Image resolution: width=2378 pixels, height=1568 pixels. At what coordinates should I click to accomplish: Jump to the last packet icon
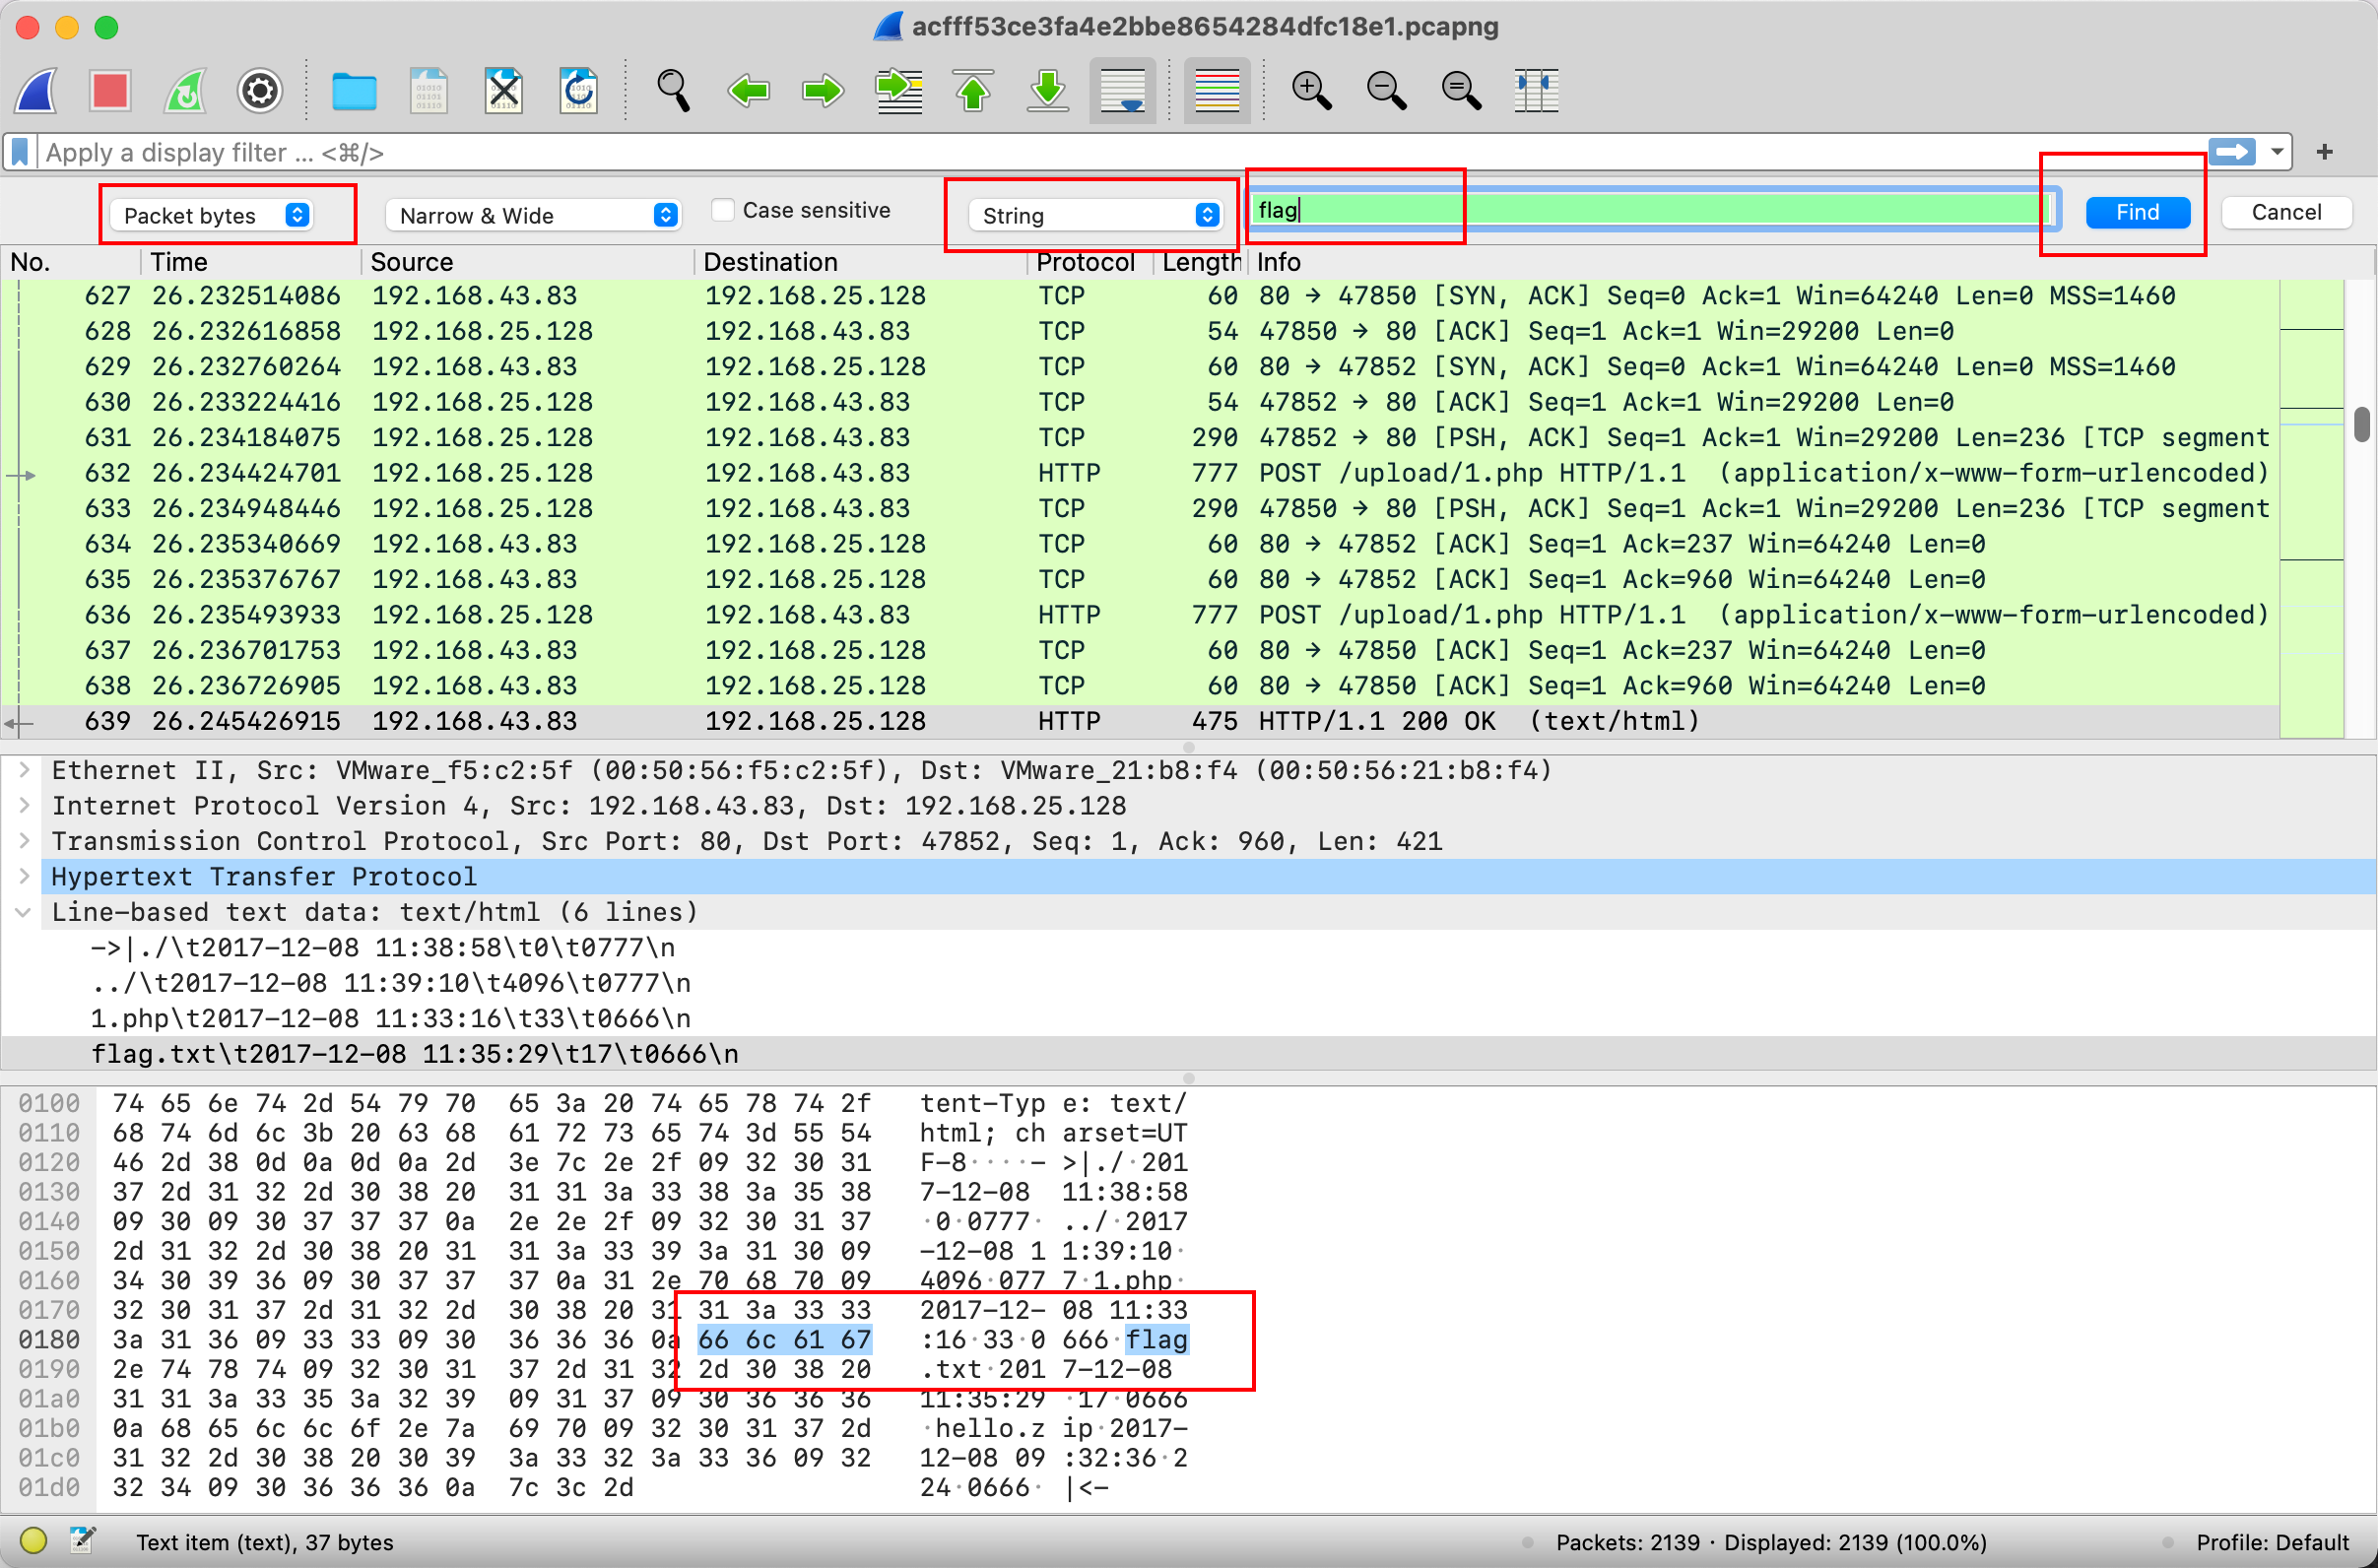(x=1048, y=91)
